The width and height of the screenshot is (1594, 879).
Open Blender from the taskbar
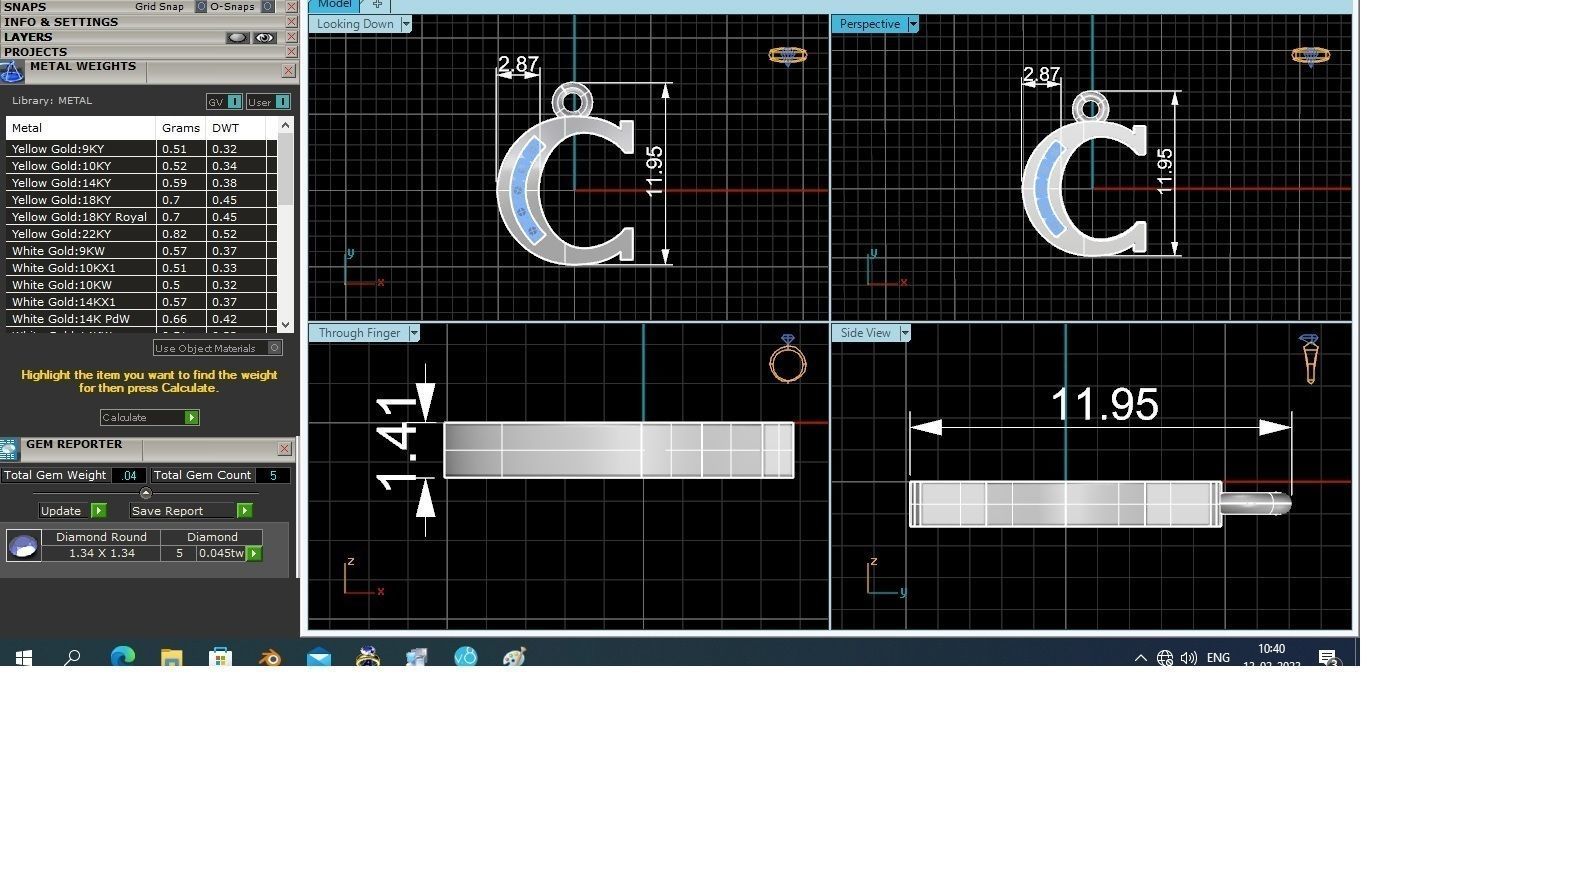270,657
